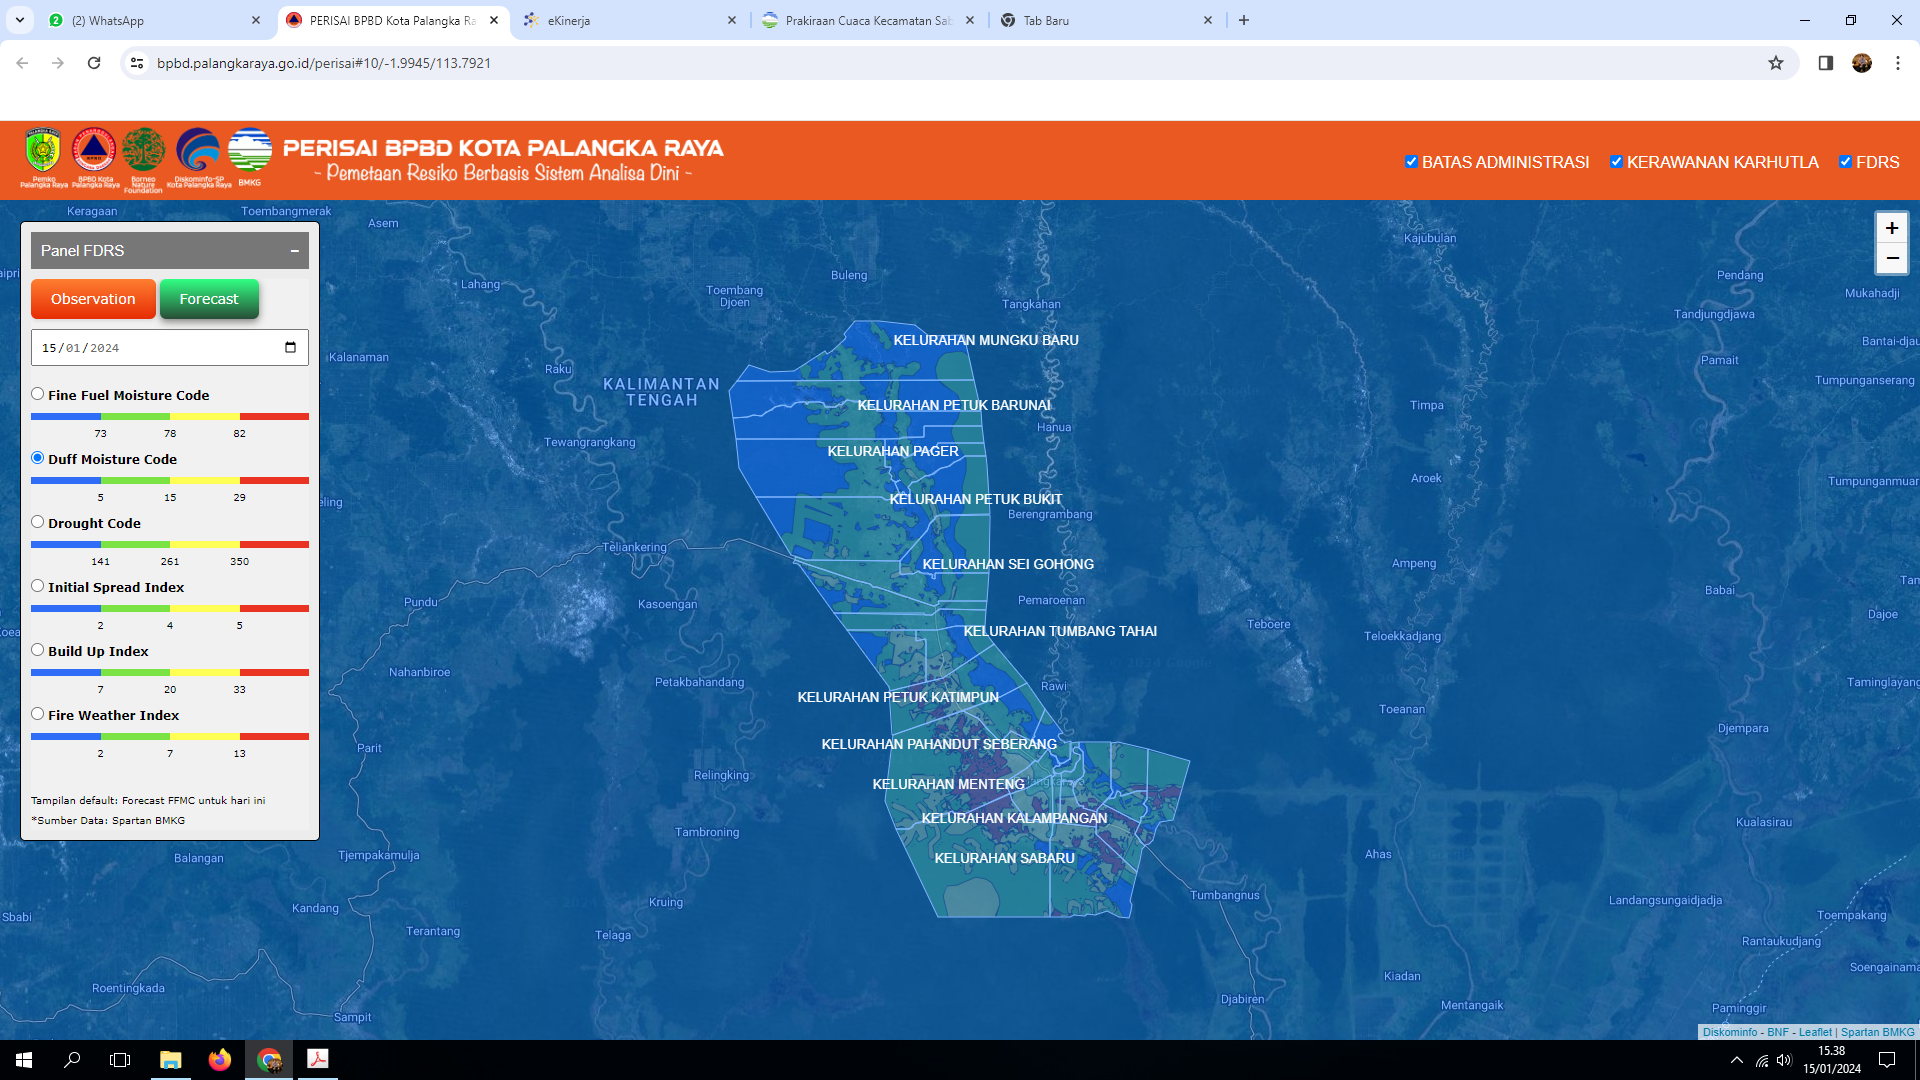This screenshot has height=1080, width=1920.
Task: Reload the current page
Action: pos(94,63)
